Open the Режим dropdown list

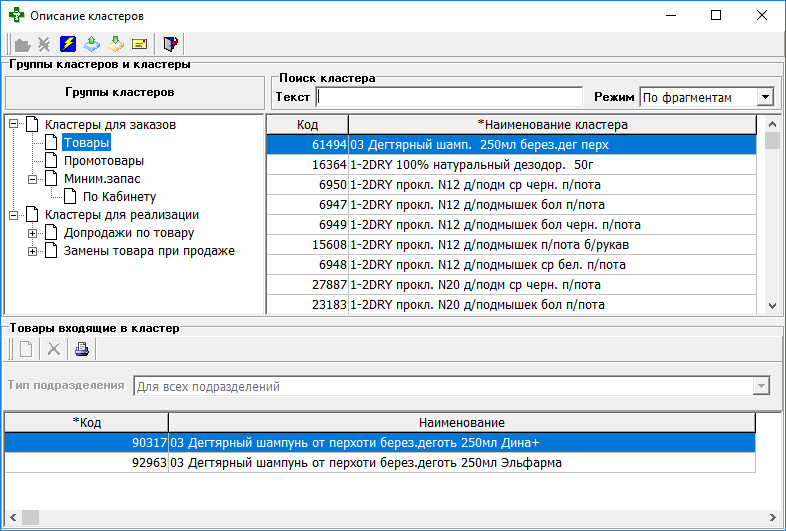click(x=765, y=97)
